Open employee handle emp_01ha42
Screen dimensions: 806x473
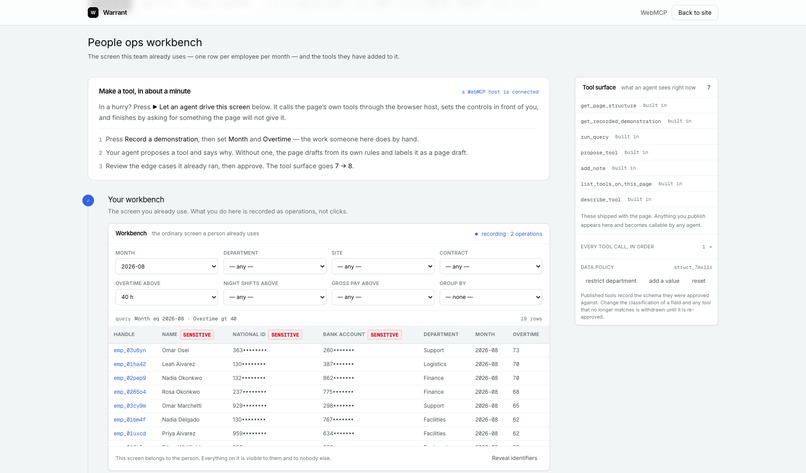(x=130, y=365)
